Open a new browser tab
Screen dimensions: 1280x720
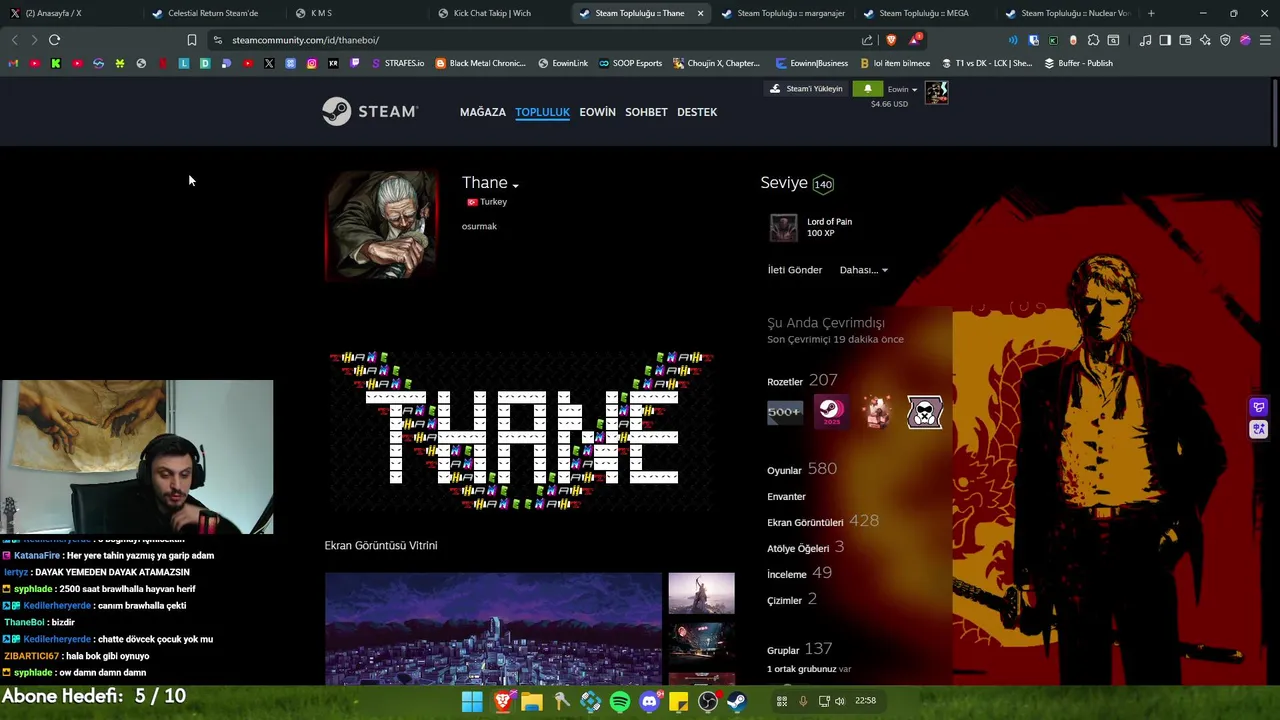pyautogui.click(x=1151, y=13)
